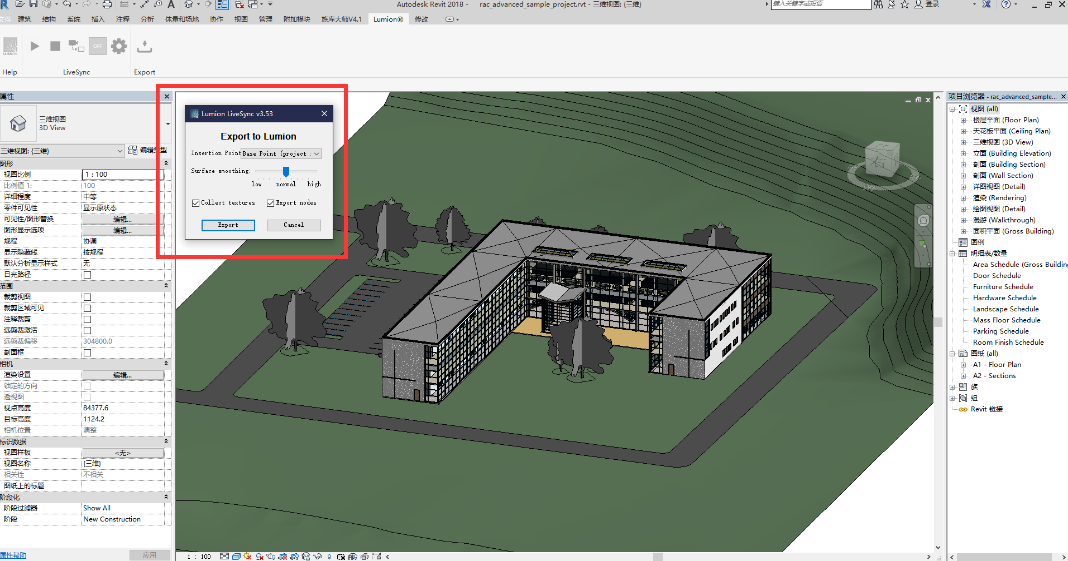Open the fourth ribbon tab left of Lumion
Screen dimensions: 1068x561
pos(241,19)
